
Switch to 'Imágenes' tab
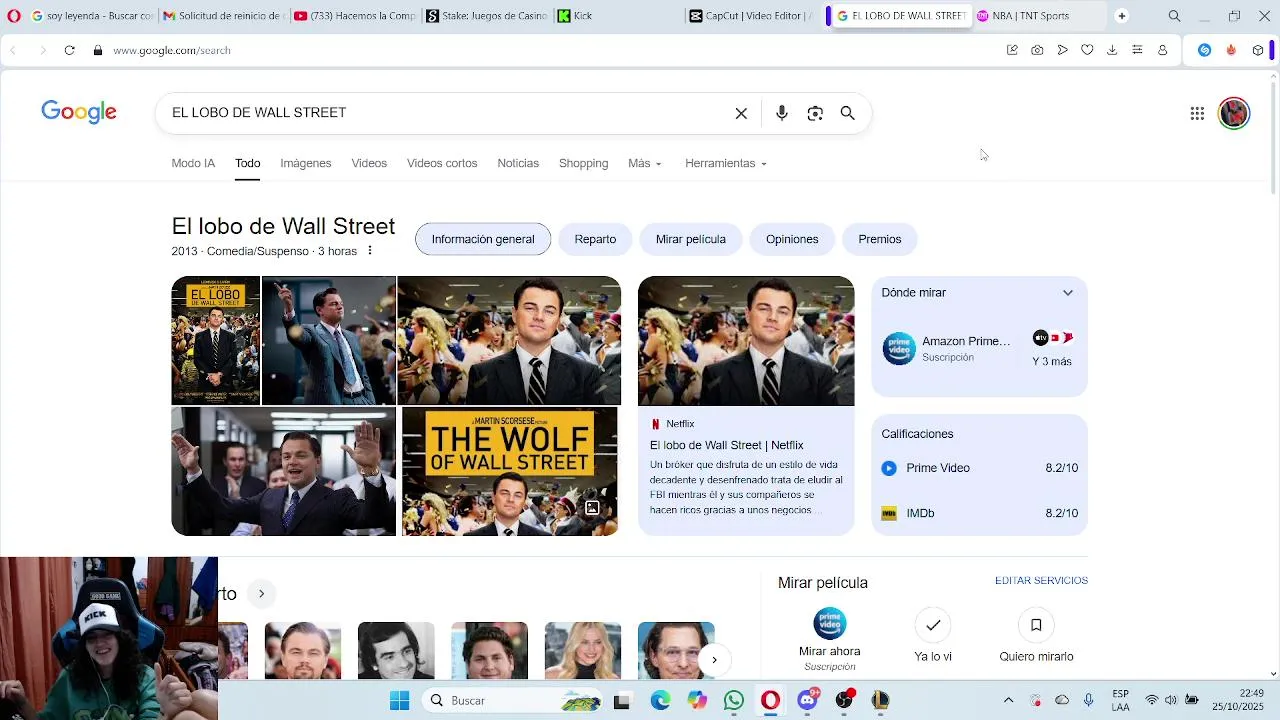coord(305,163)
